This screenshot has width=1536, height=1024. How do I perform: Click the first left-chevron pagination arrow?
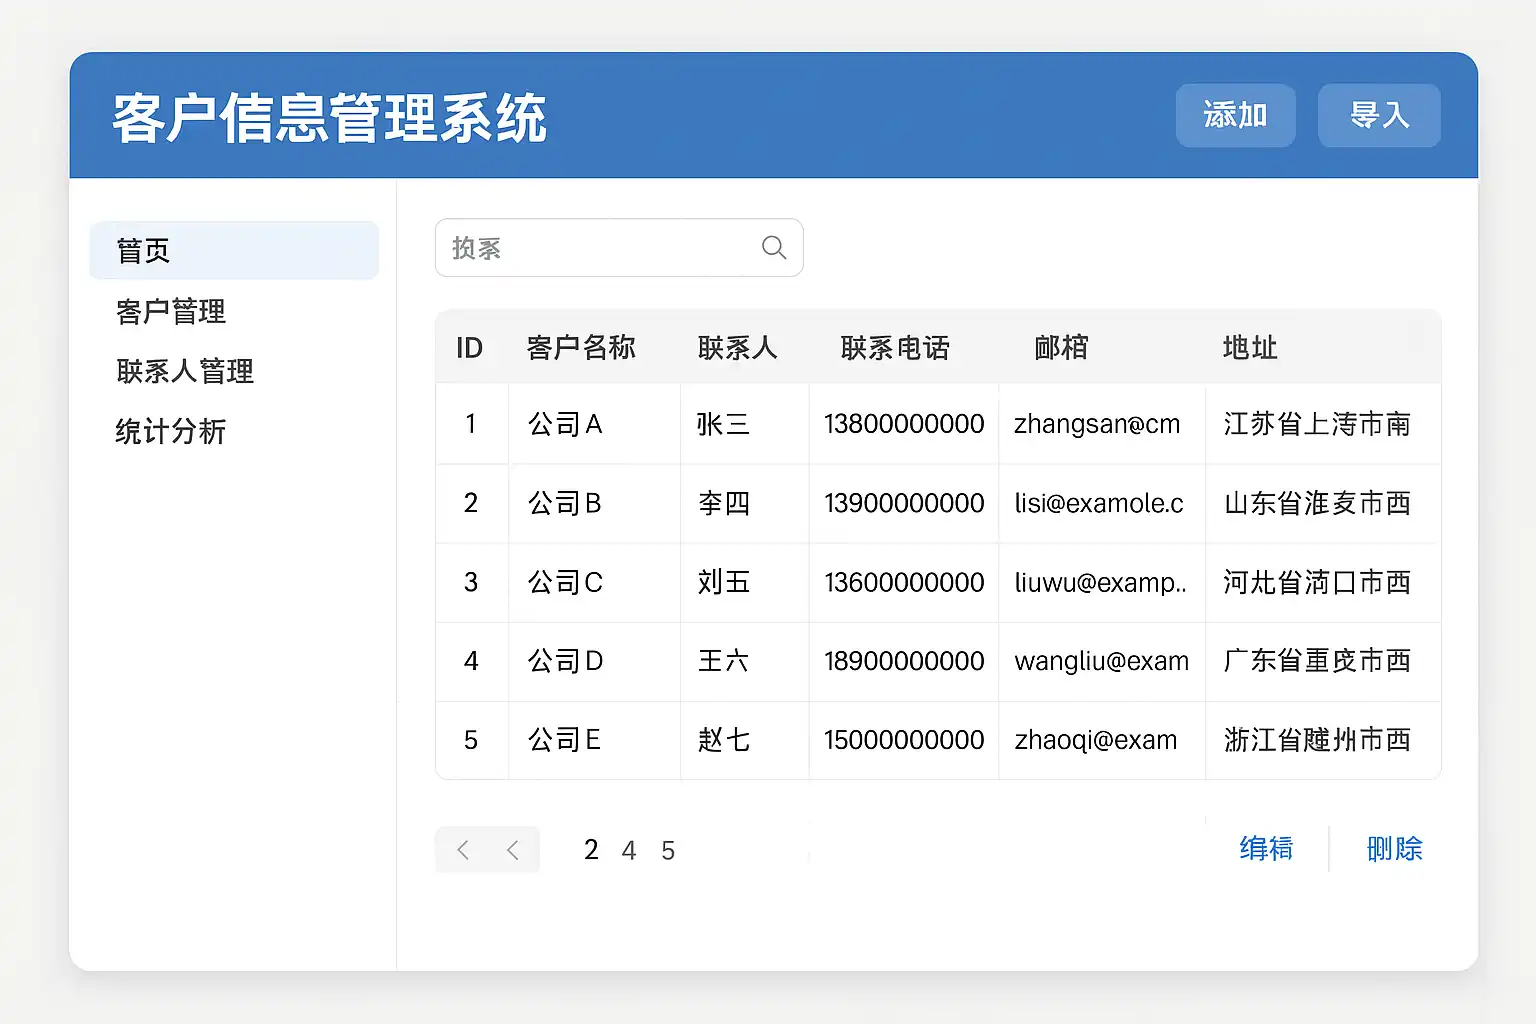click(x=463, y=850)
